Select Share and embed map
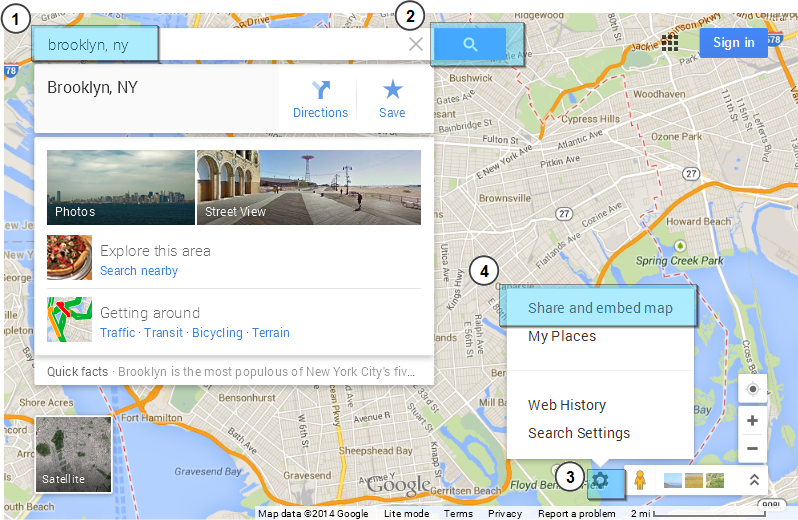The image size is (798, 520). (x=600, y=308)
